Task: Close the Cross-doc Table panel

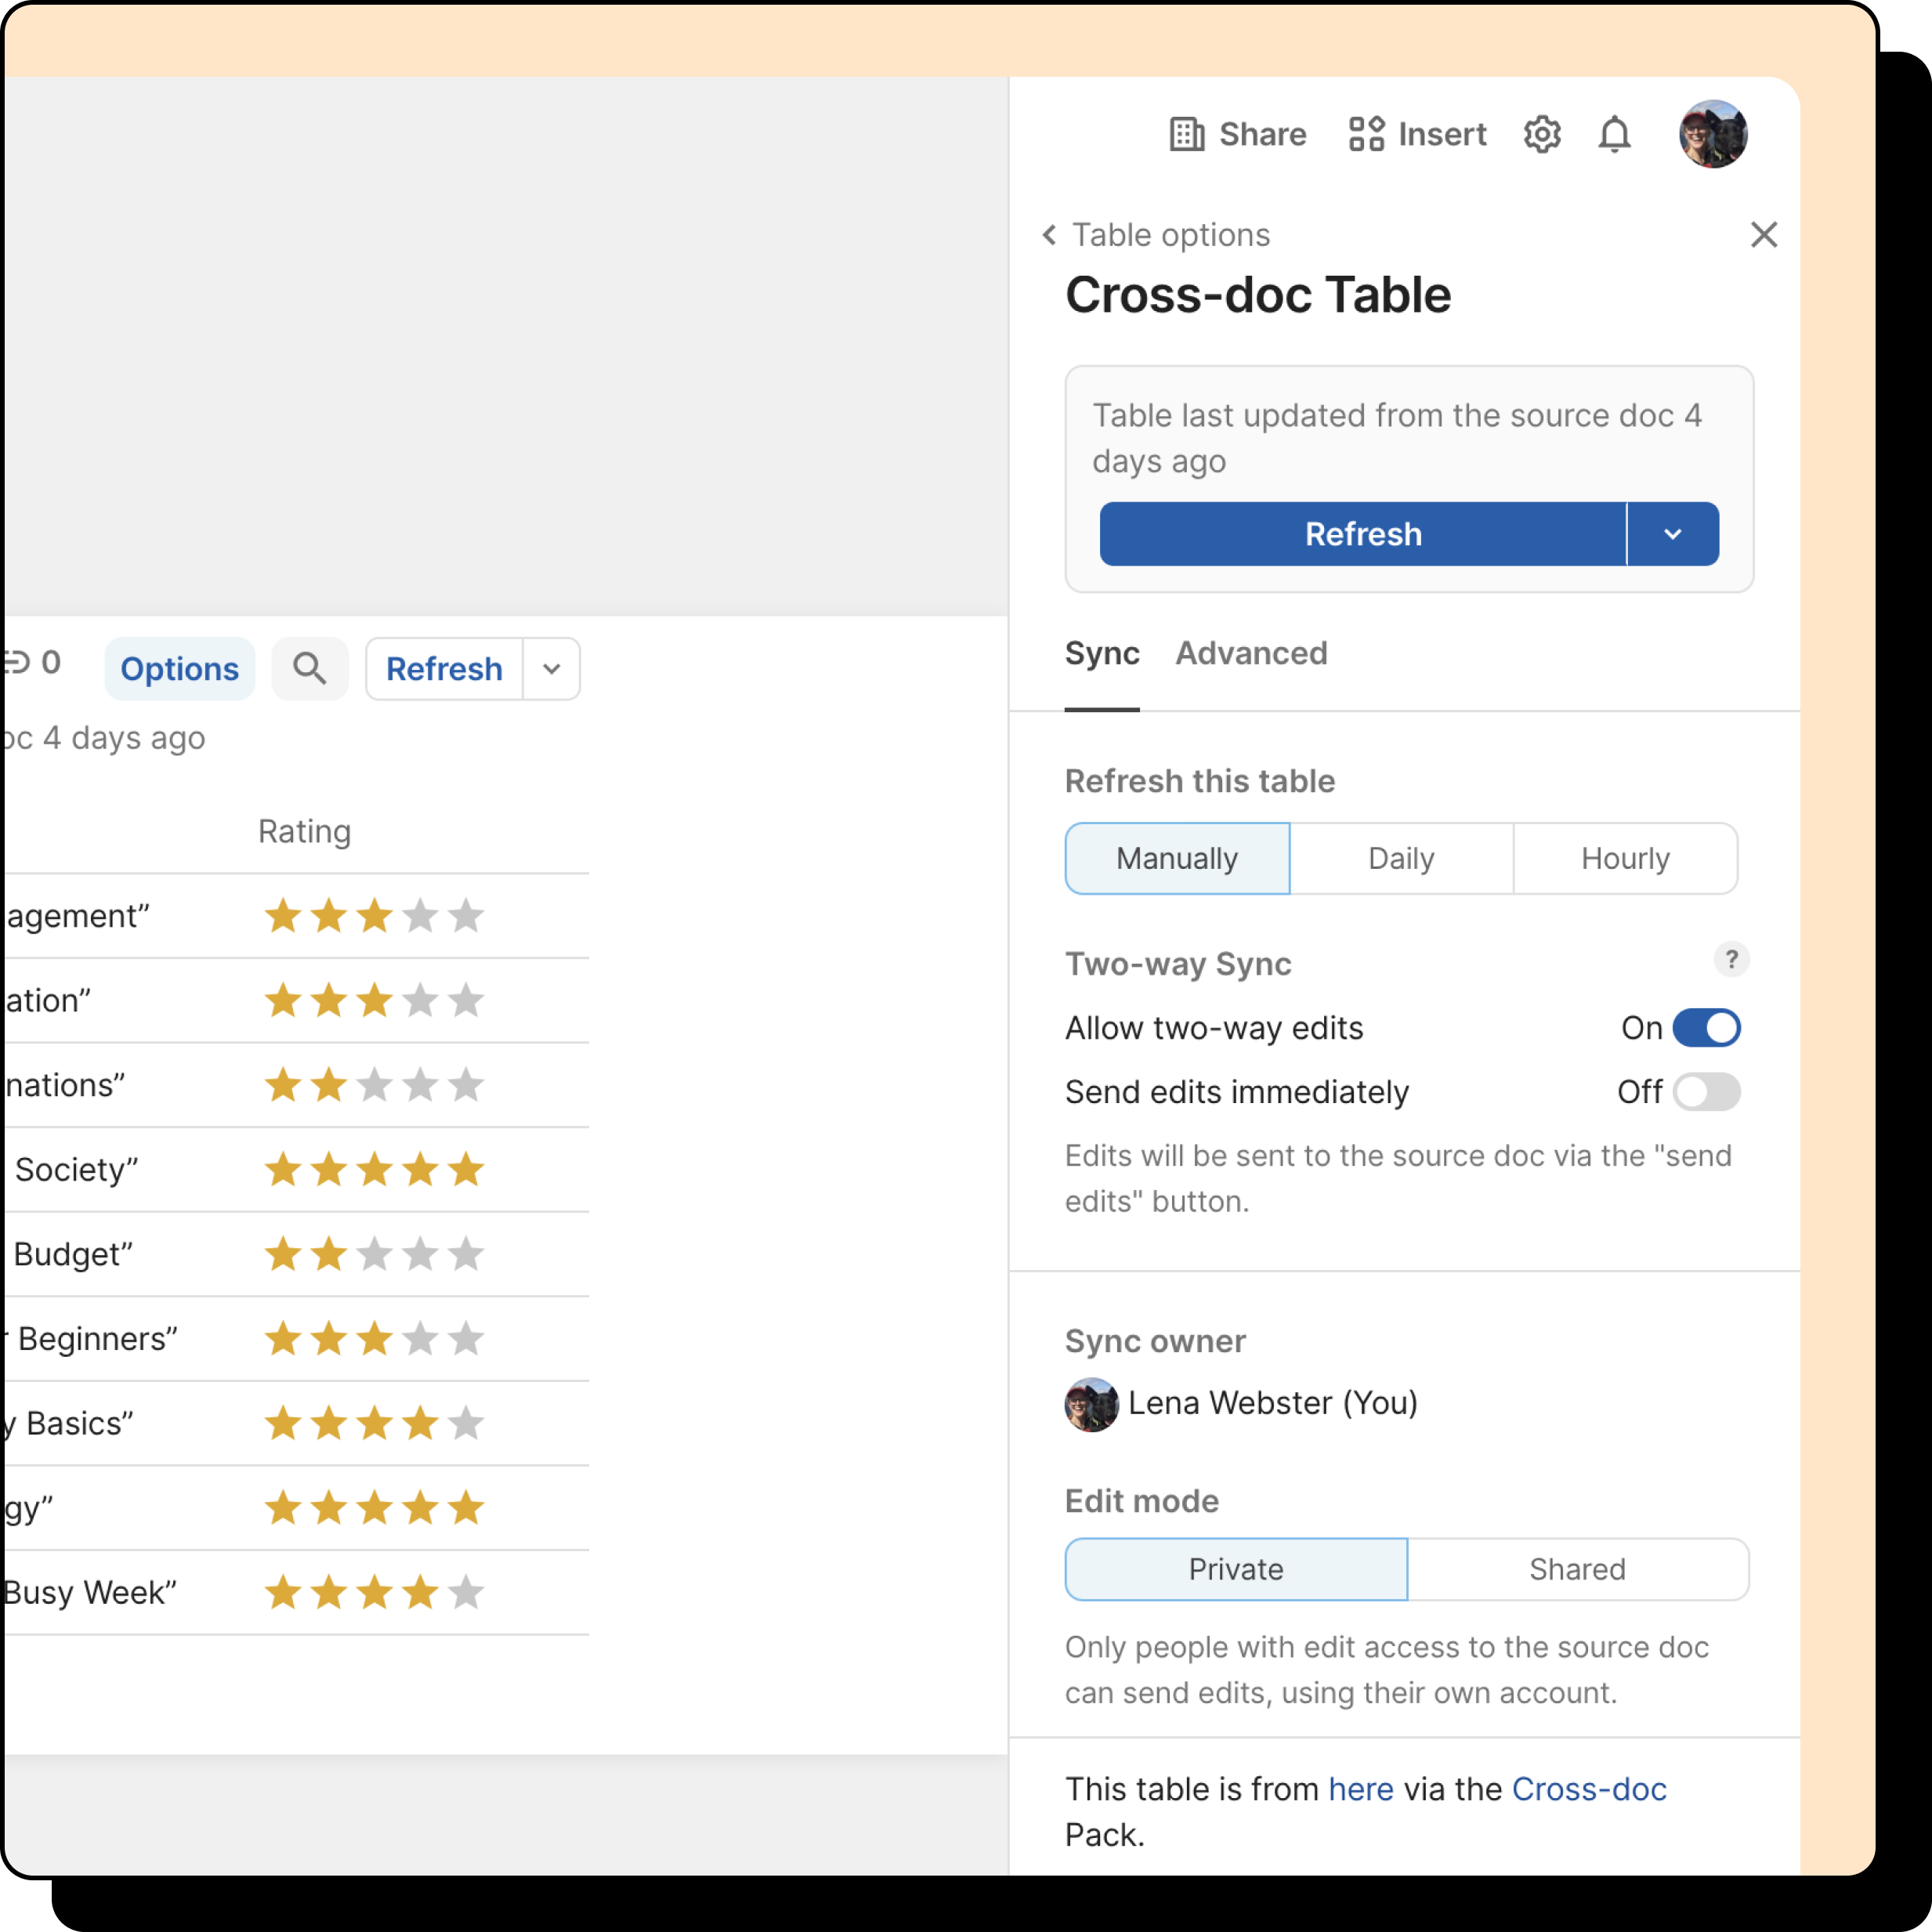Action: coord(1763,235)
